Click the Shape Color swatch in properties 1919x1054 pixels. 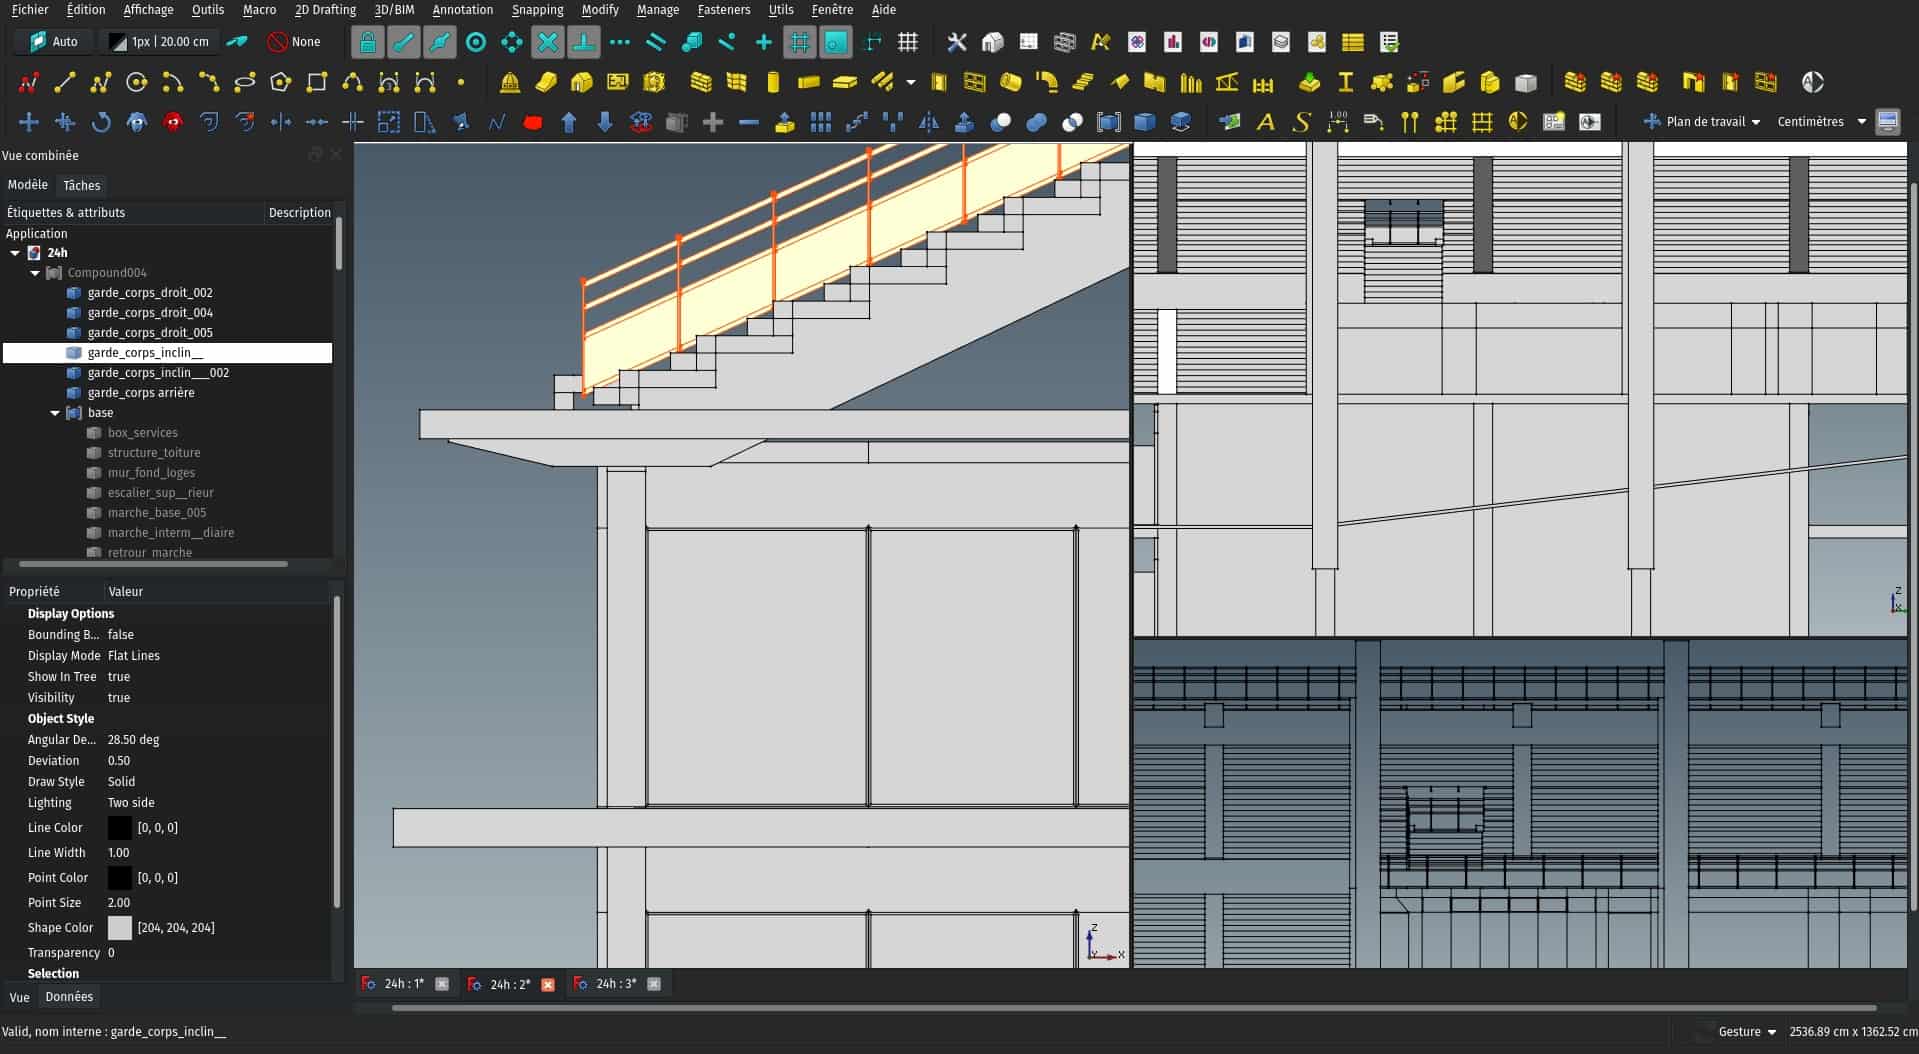click(x=119, y=928)
